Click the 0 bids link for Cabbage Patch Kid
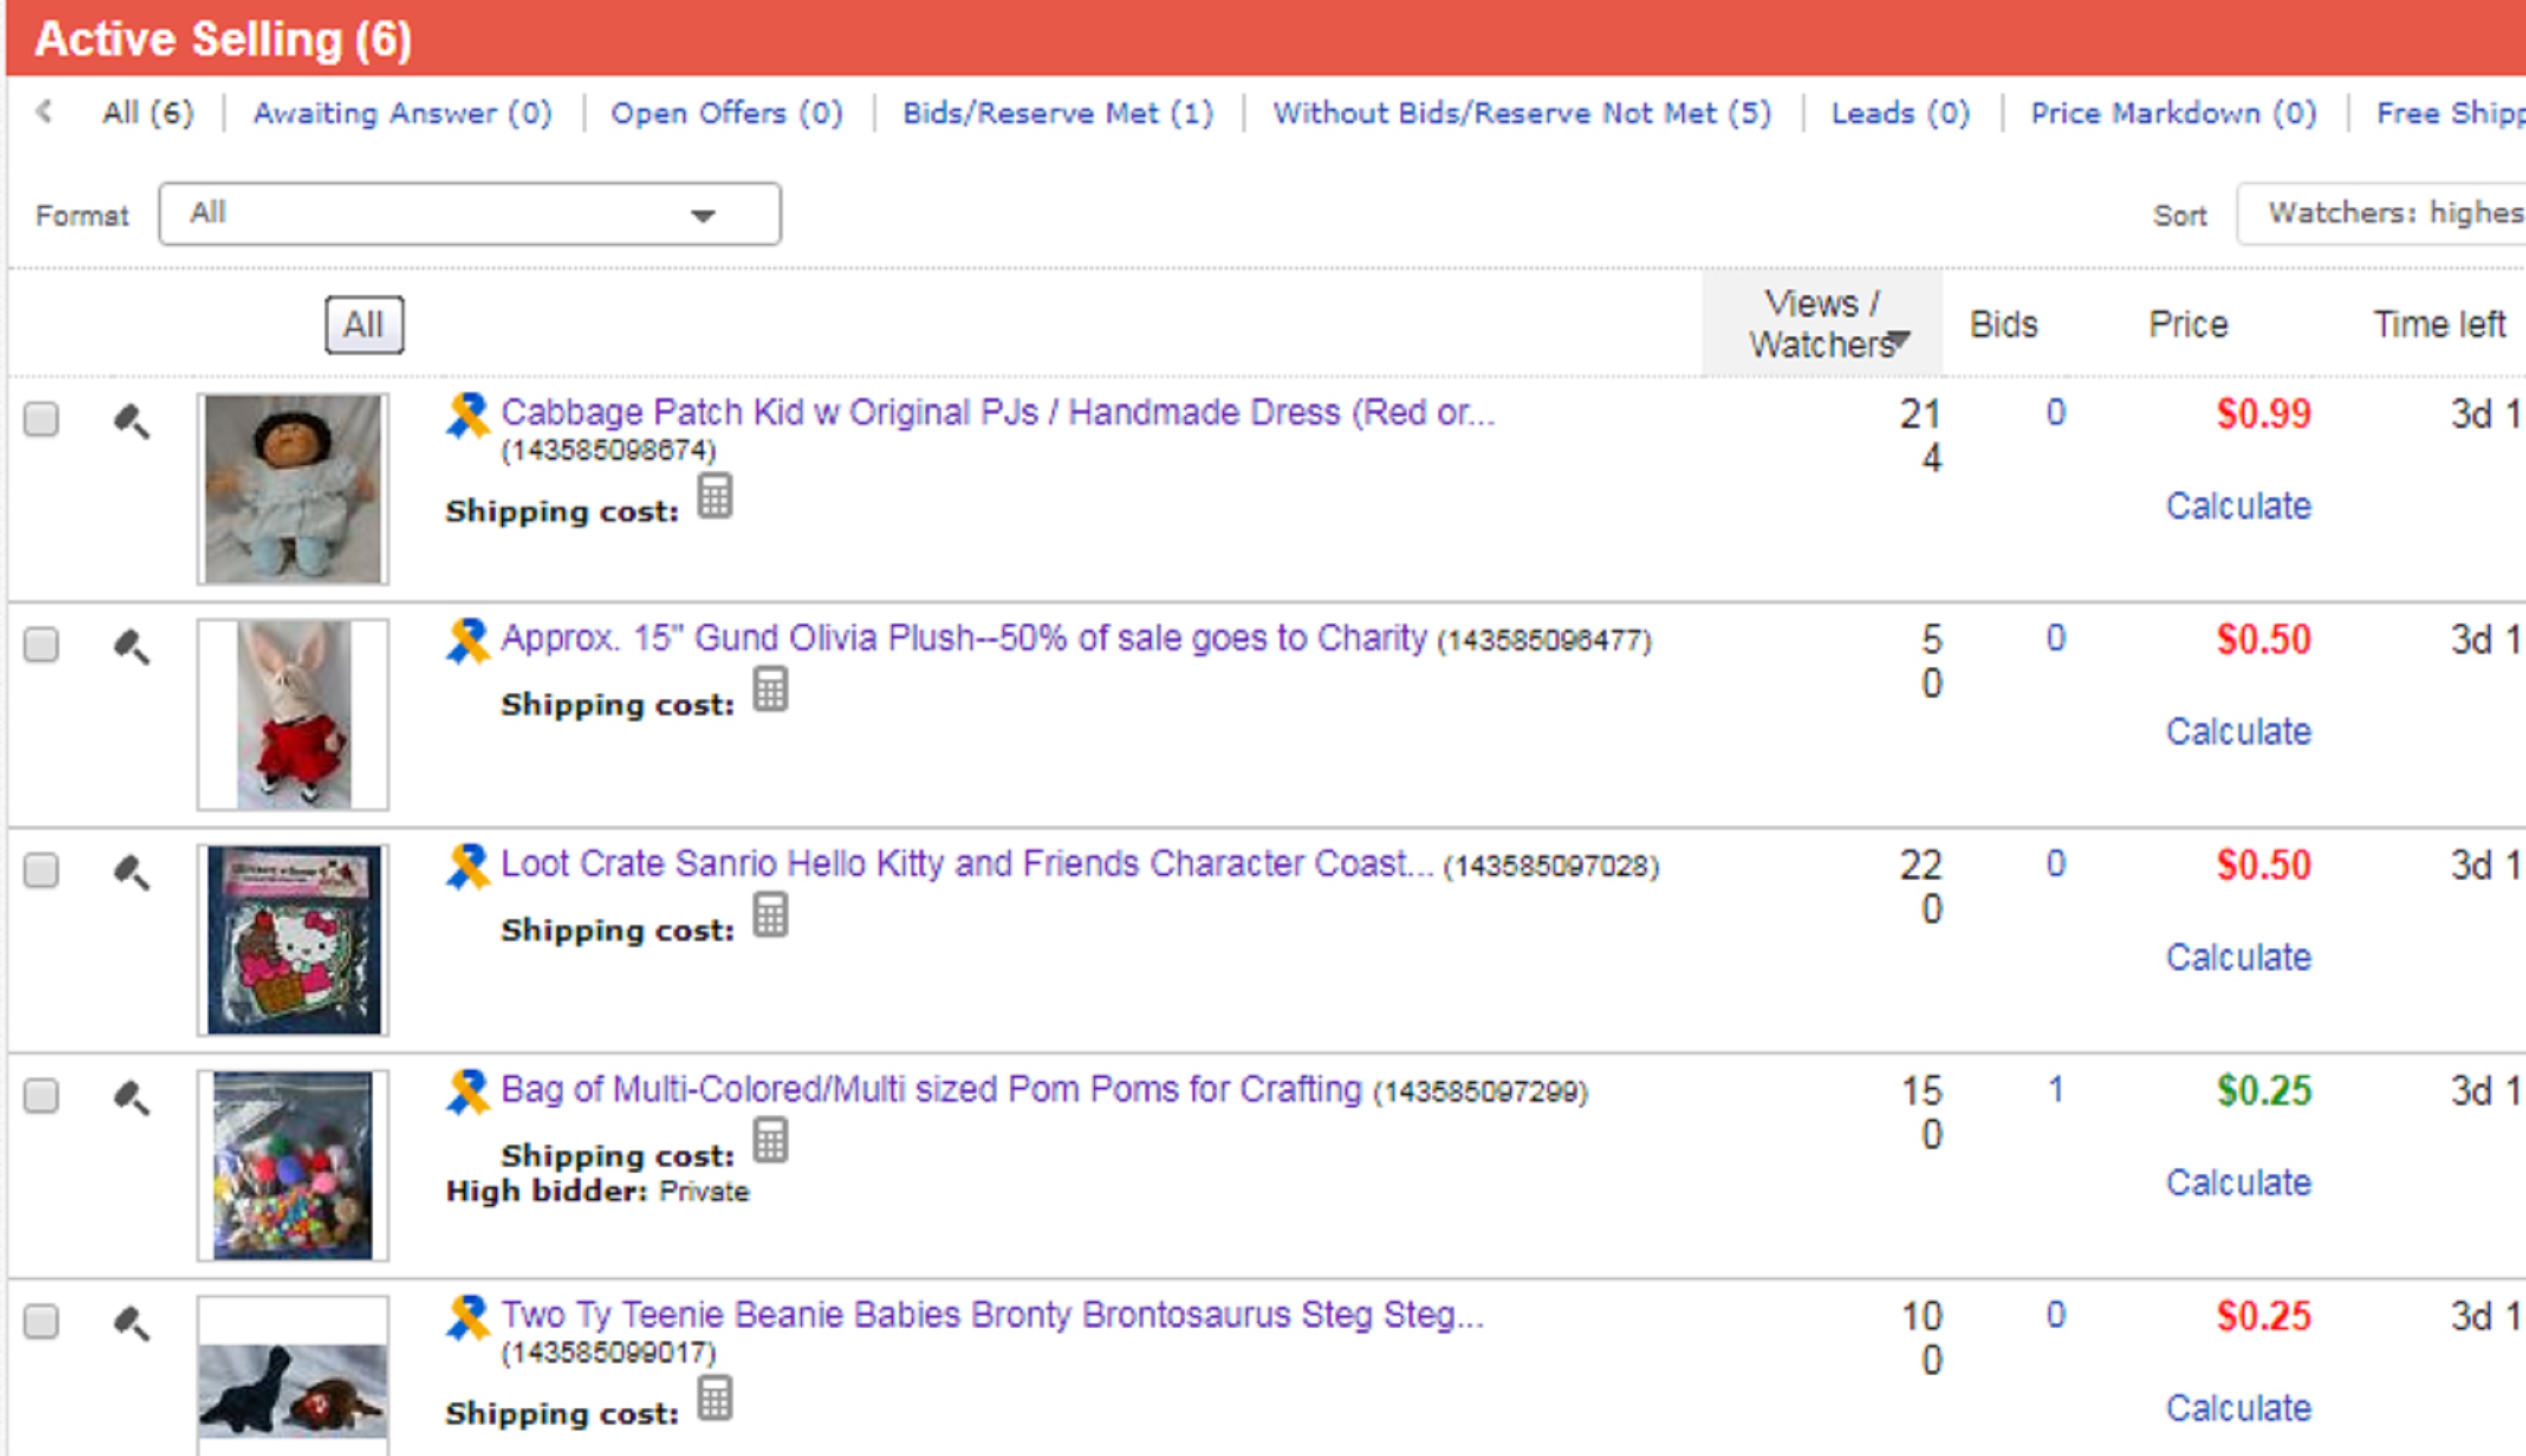The height and width of the screenshot is (1456, 2526). (2055, 413)
